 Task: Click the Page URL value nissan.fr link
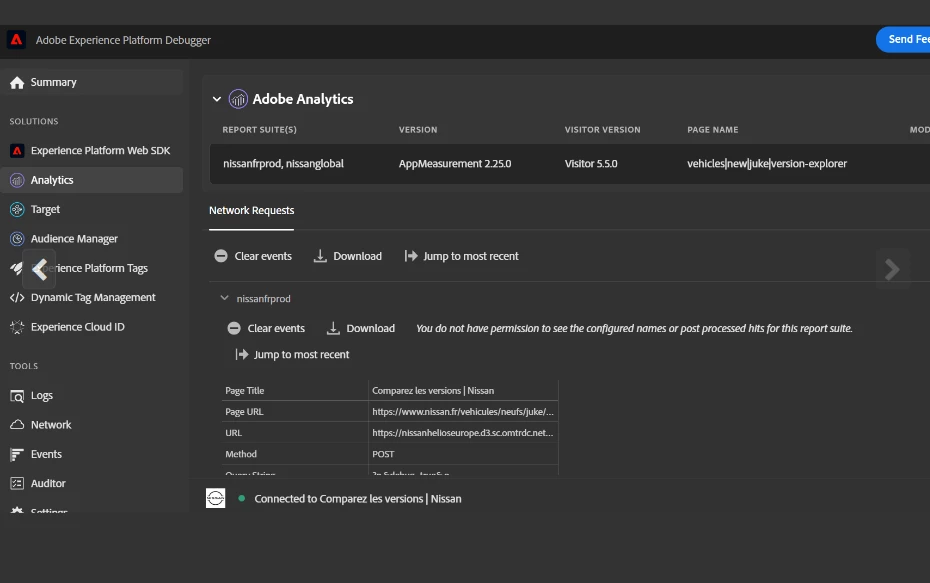tap(463, 412)
